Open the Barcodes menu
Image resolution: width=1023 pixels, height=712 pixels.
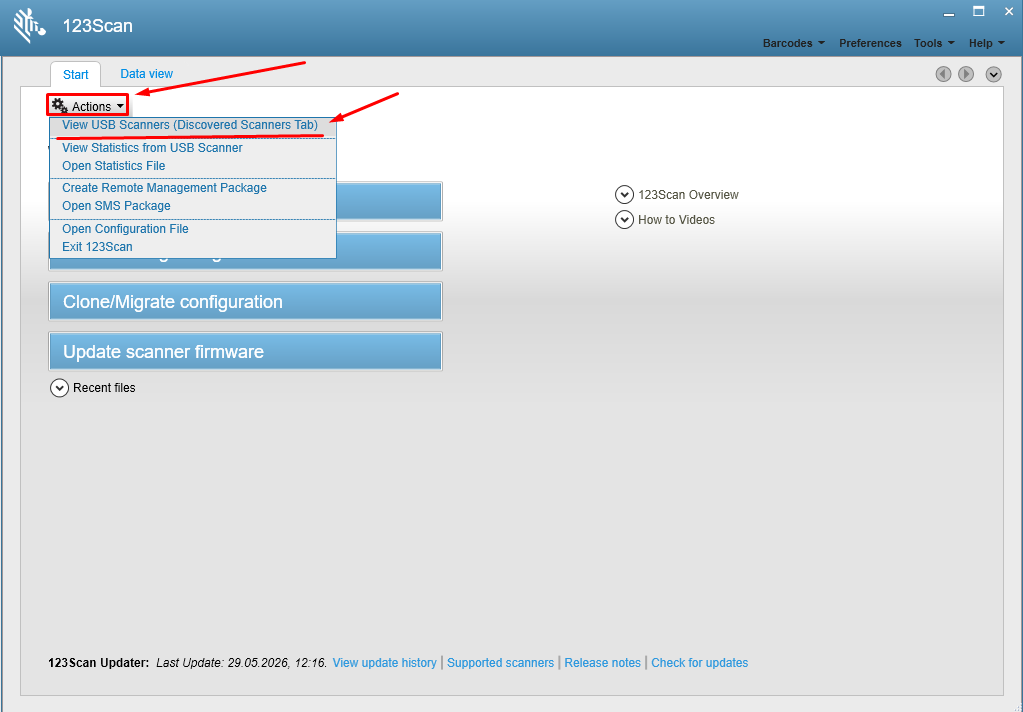point(793,43)
